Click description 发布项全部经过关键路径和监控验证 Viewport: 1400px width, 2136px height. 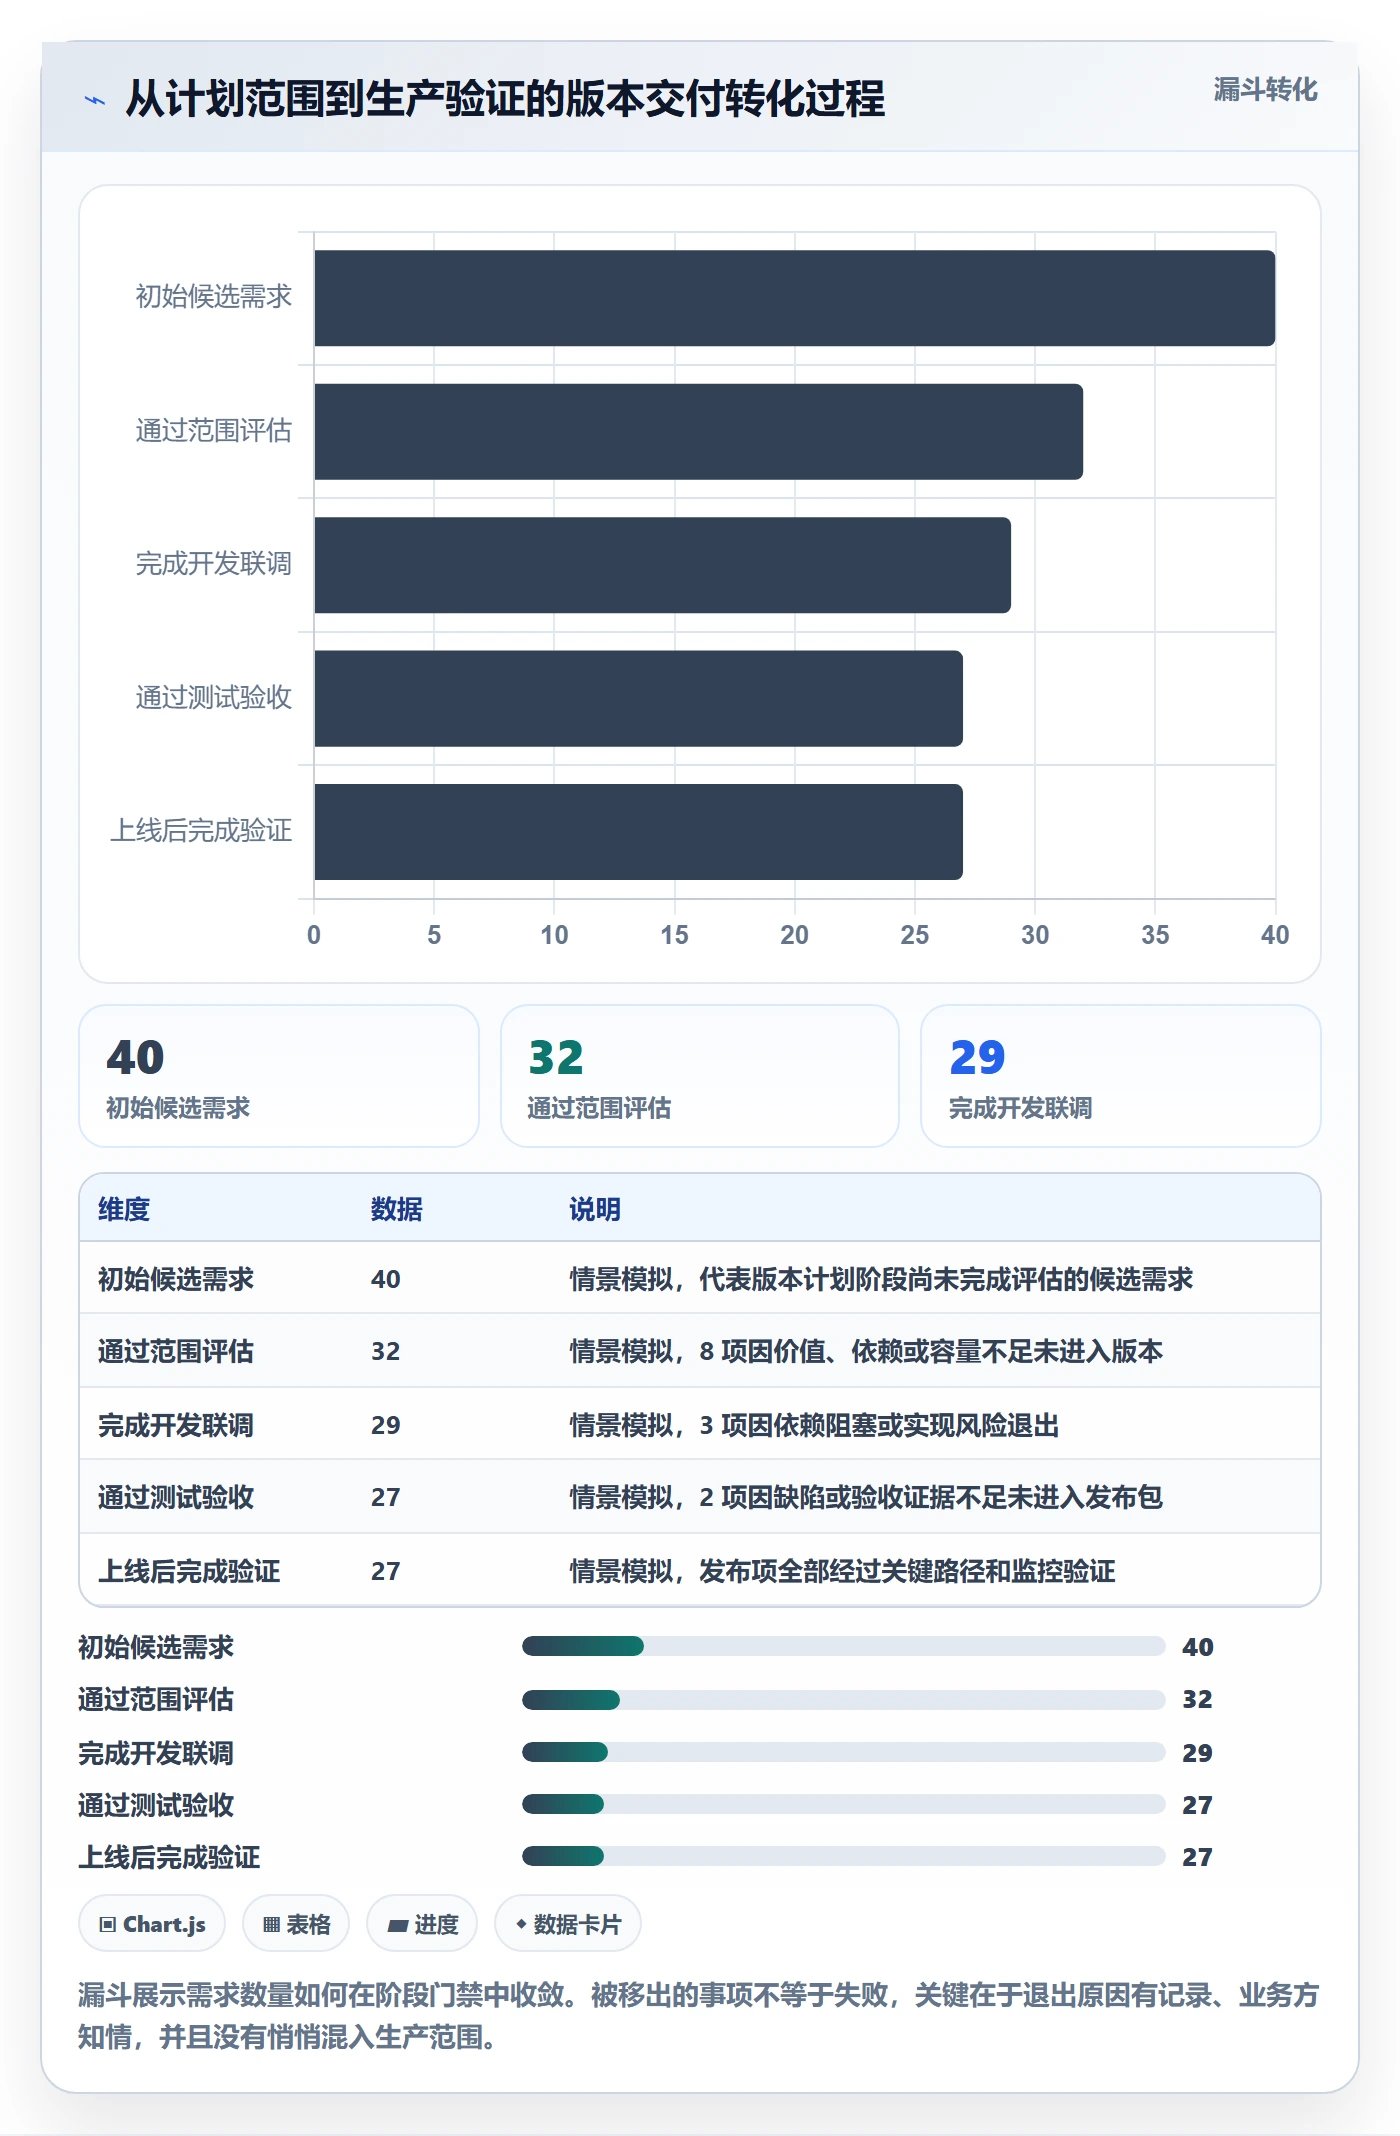click(907, 1571)
